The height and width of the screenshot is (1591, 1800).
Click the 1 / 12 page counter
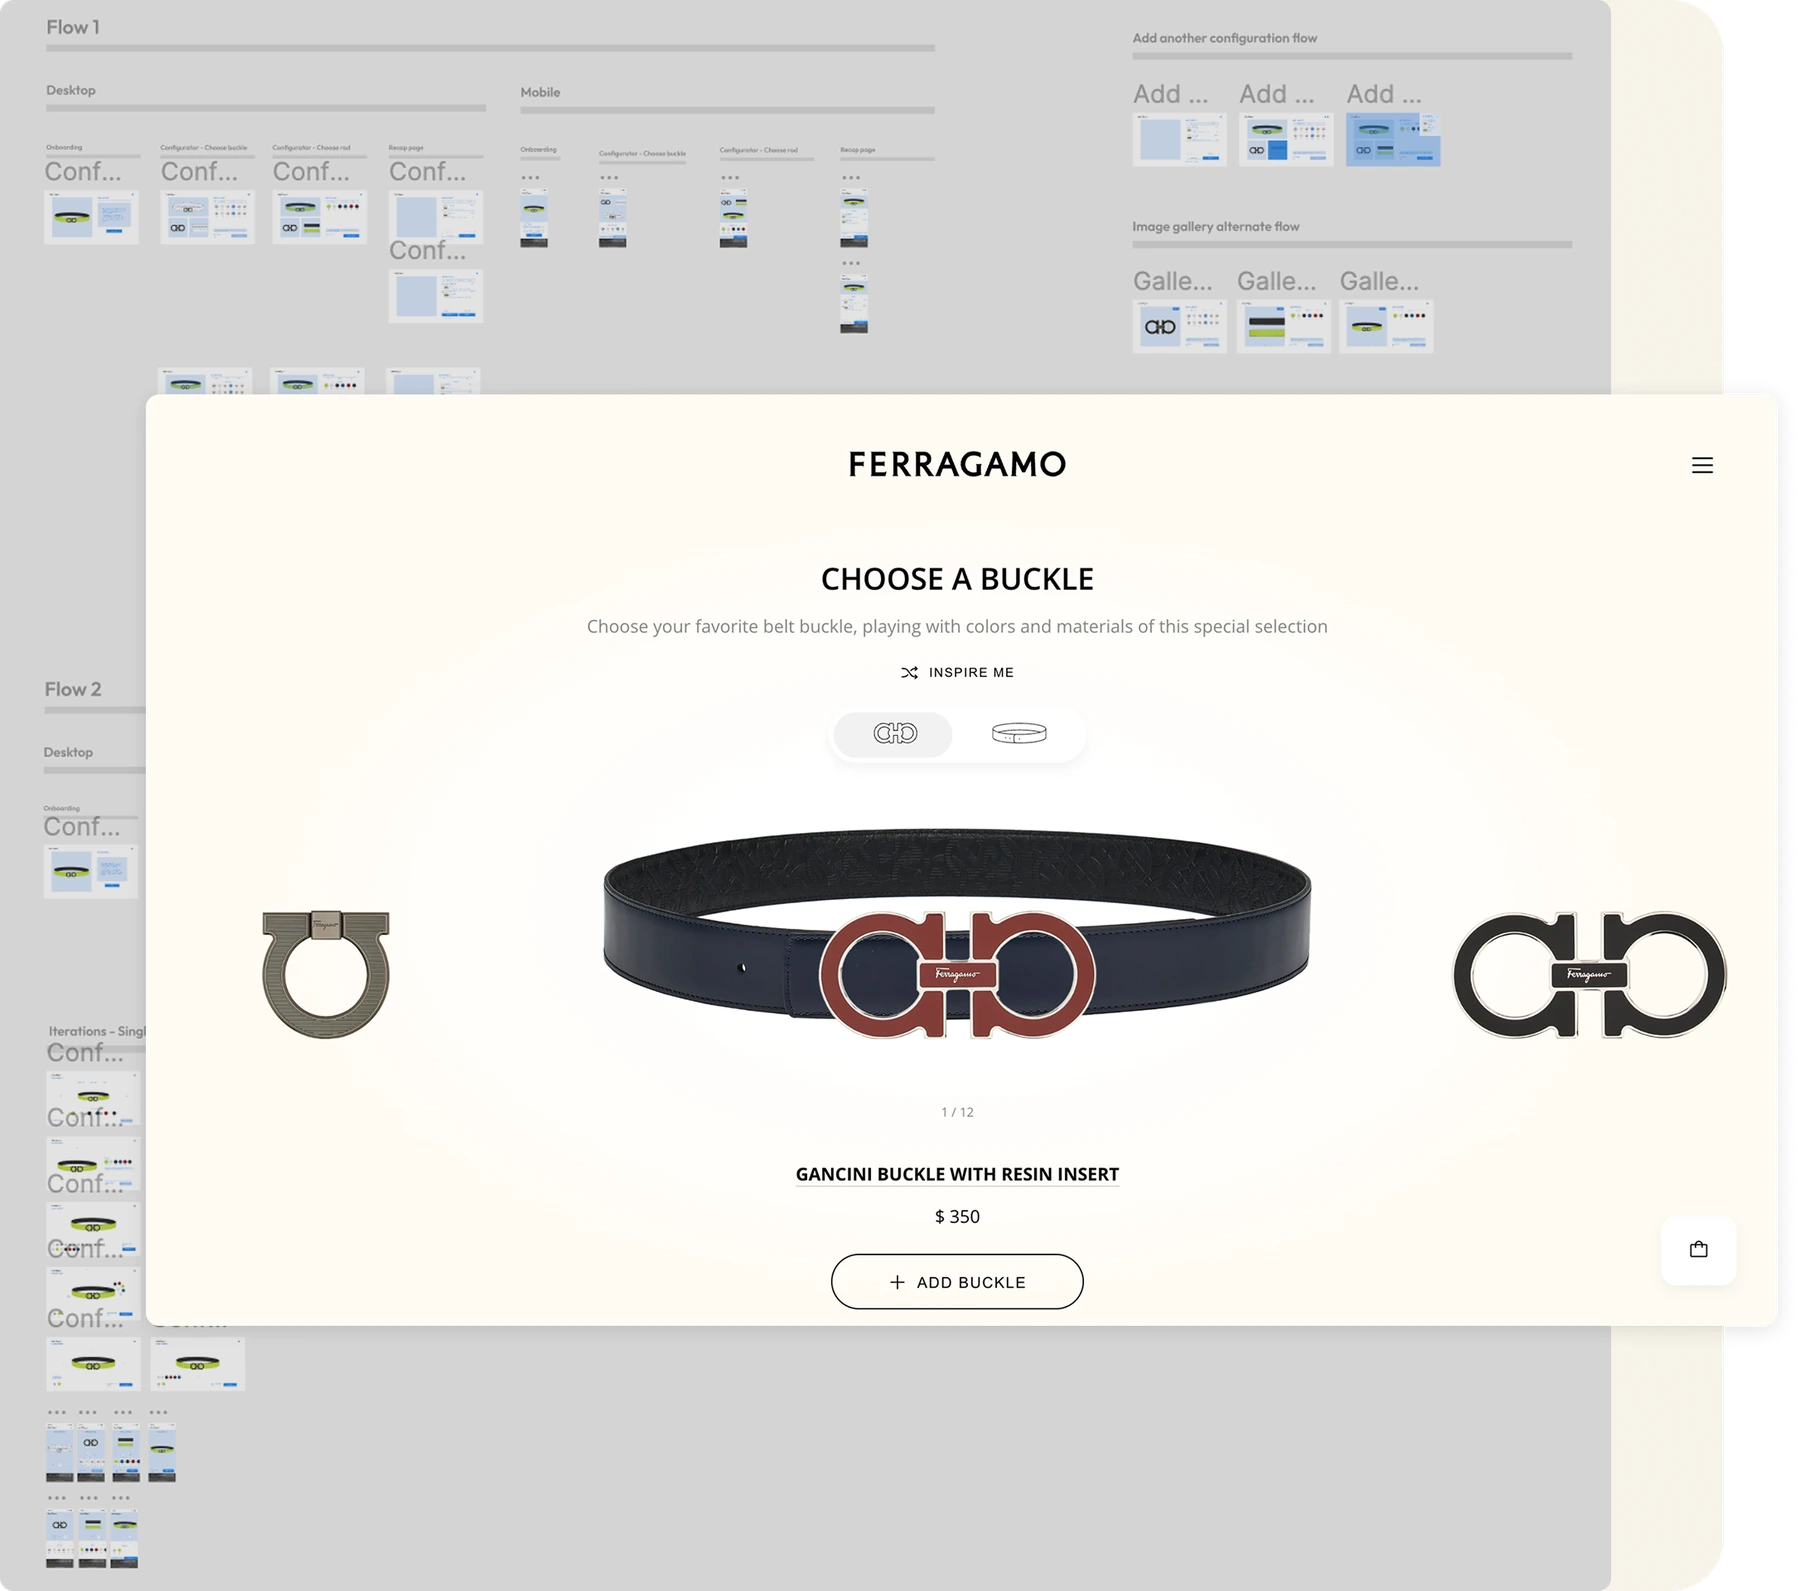tap(957, 1112)
